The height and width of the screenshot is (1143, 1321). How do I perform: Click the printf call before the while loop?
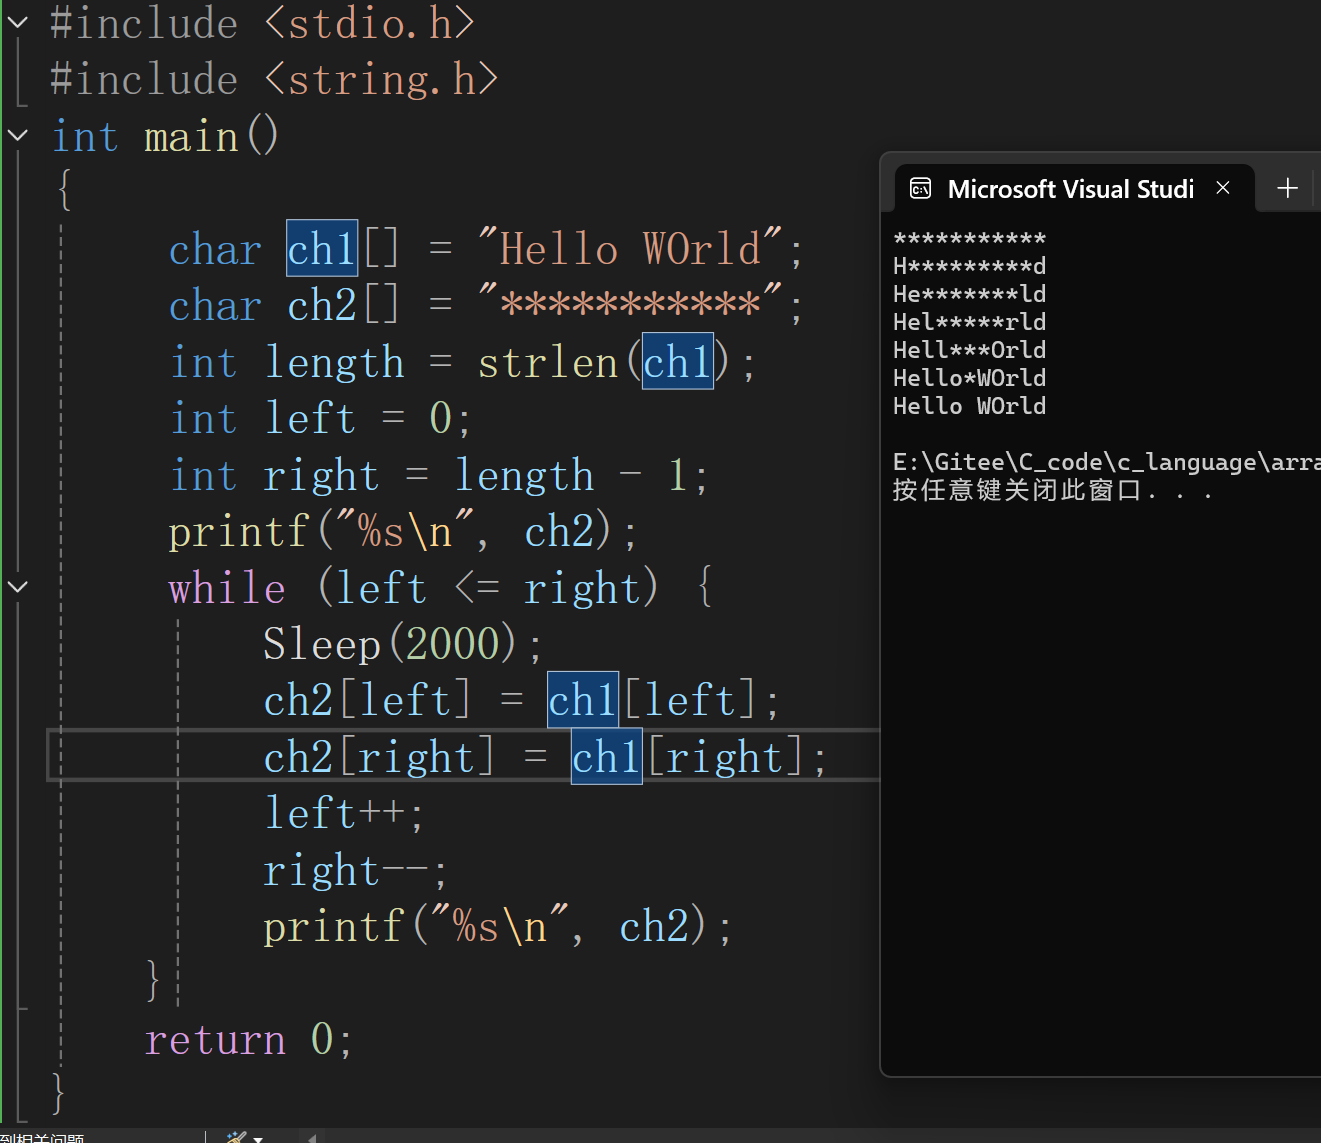click(402, 531)
